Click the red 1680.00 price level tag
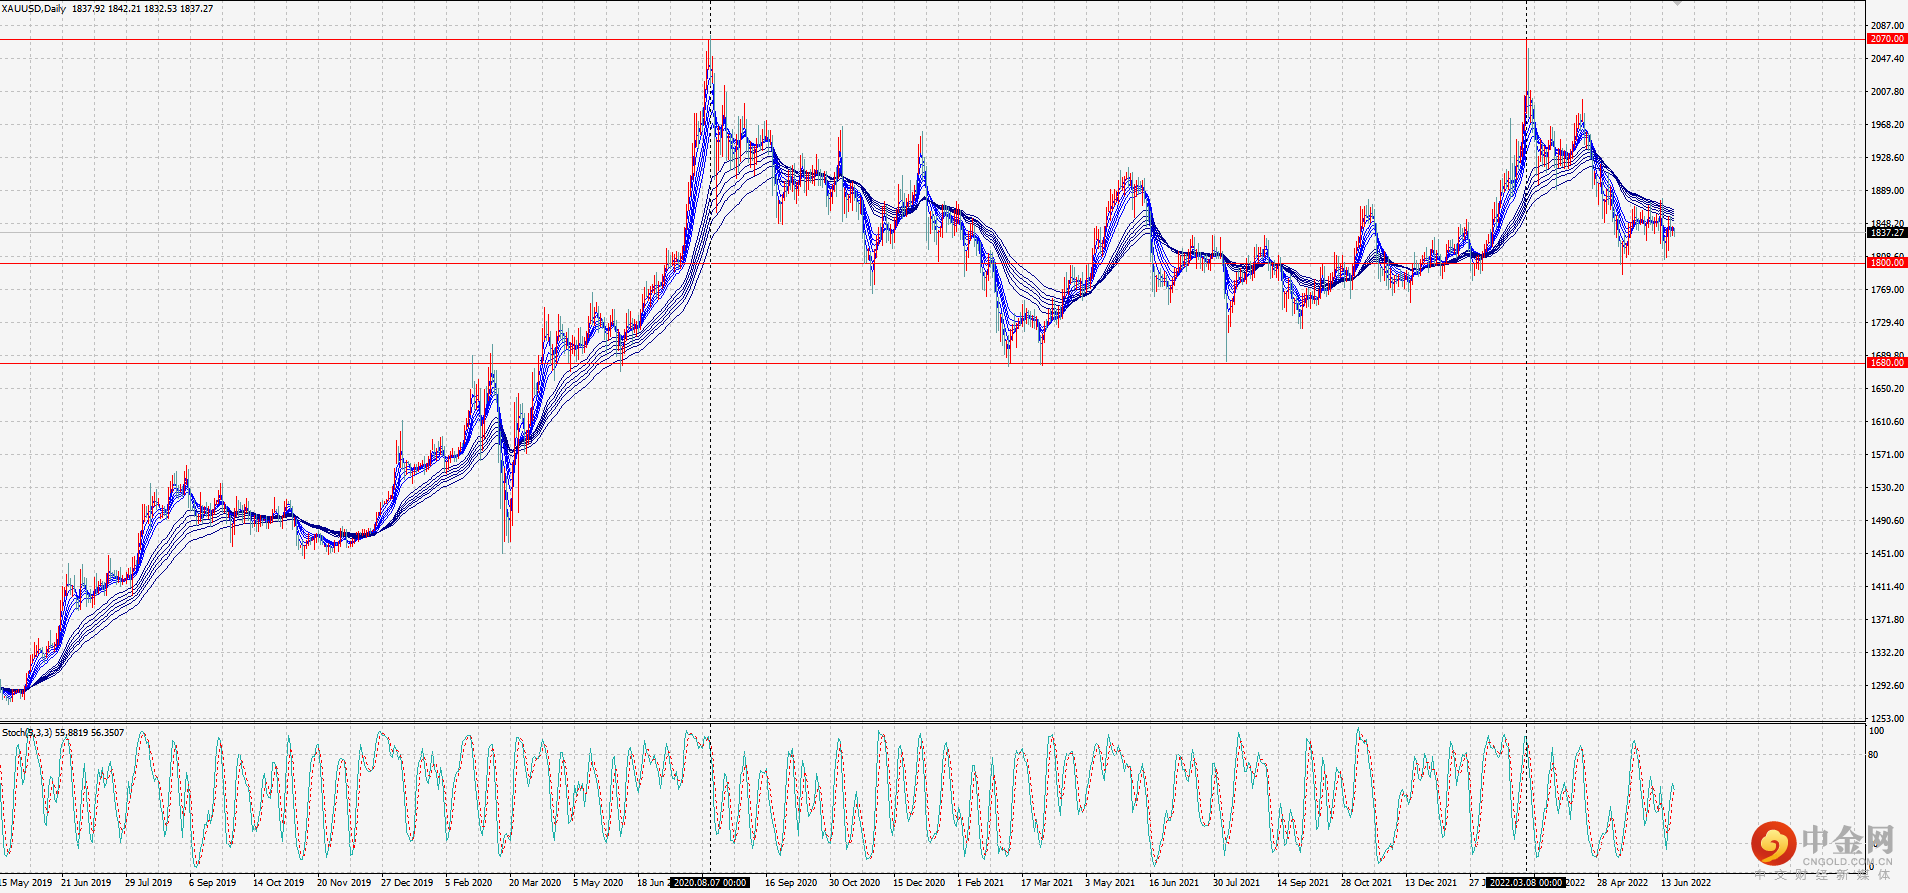The image size is (1908, 893). coord(1886,363)
